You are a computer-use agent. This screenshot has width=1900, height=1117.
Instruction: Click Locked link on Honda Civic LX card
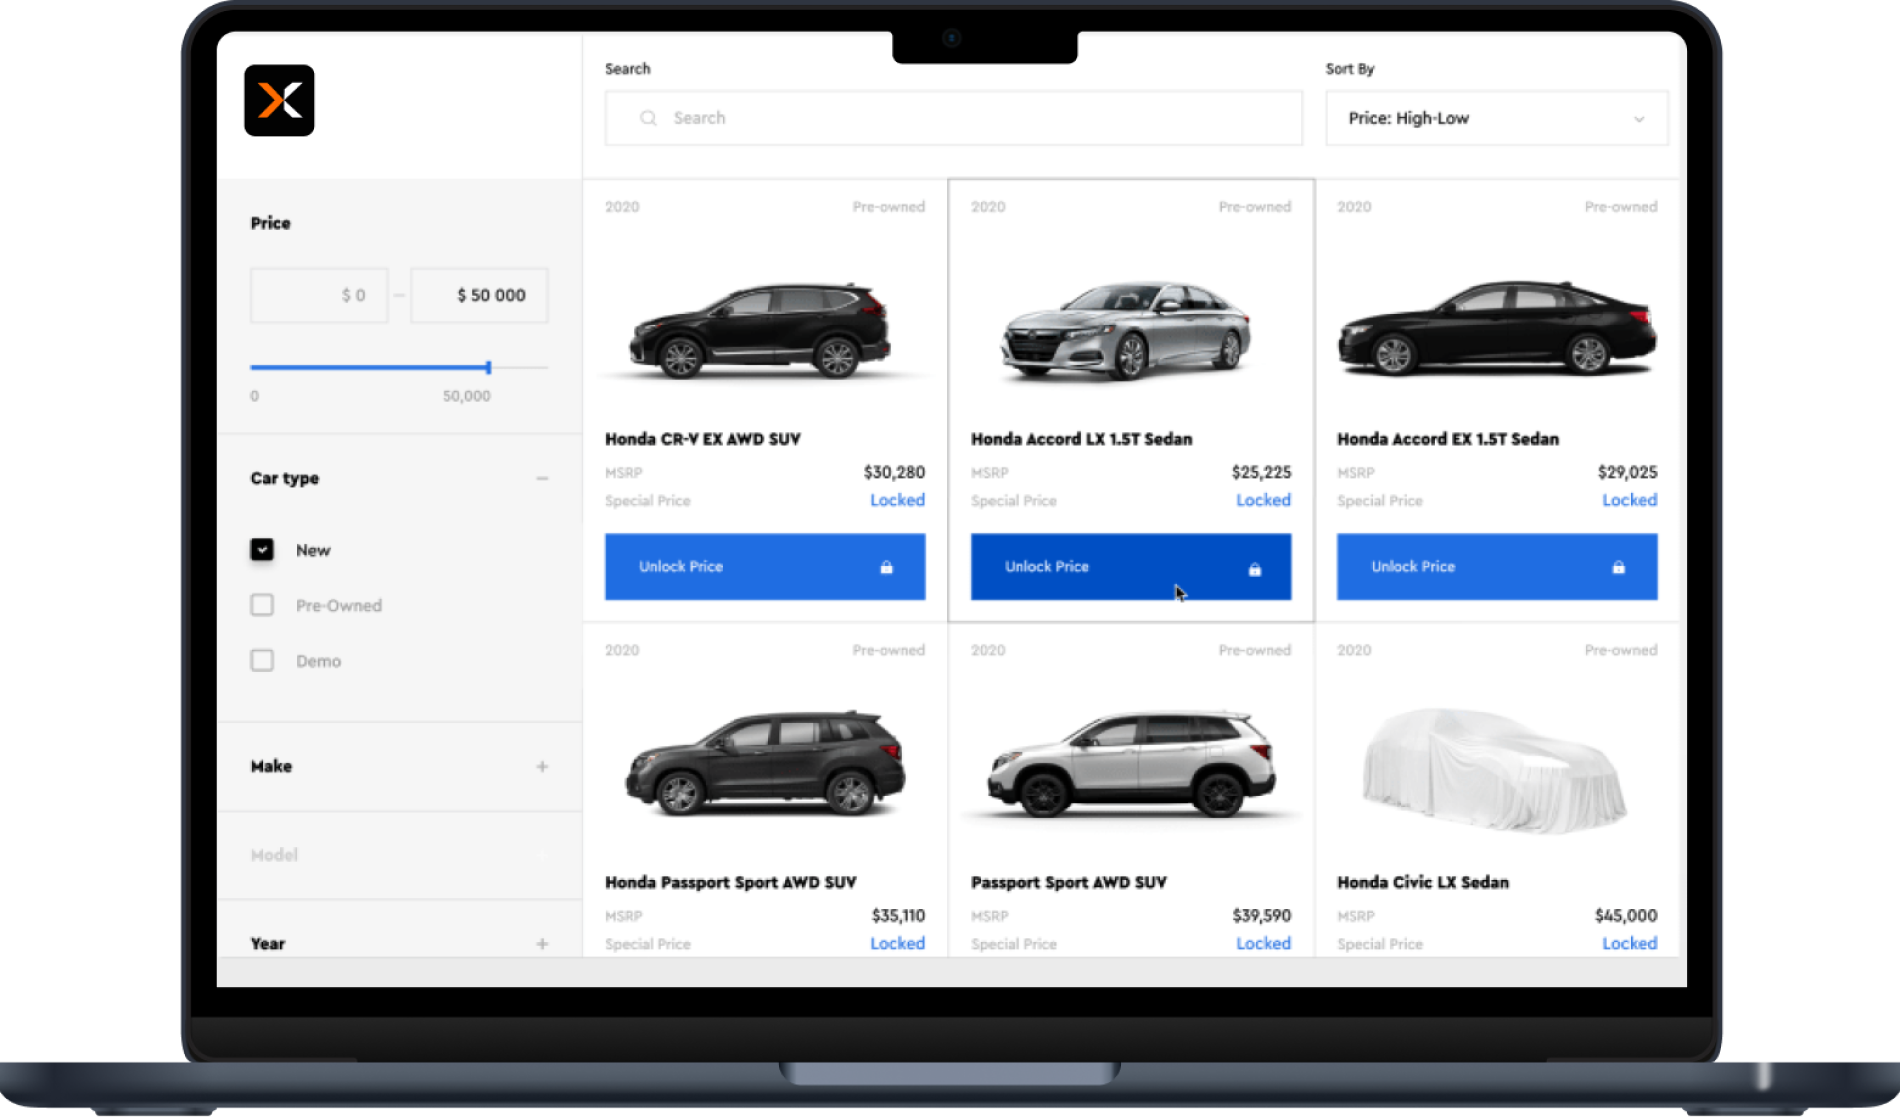(1629, 943)
